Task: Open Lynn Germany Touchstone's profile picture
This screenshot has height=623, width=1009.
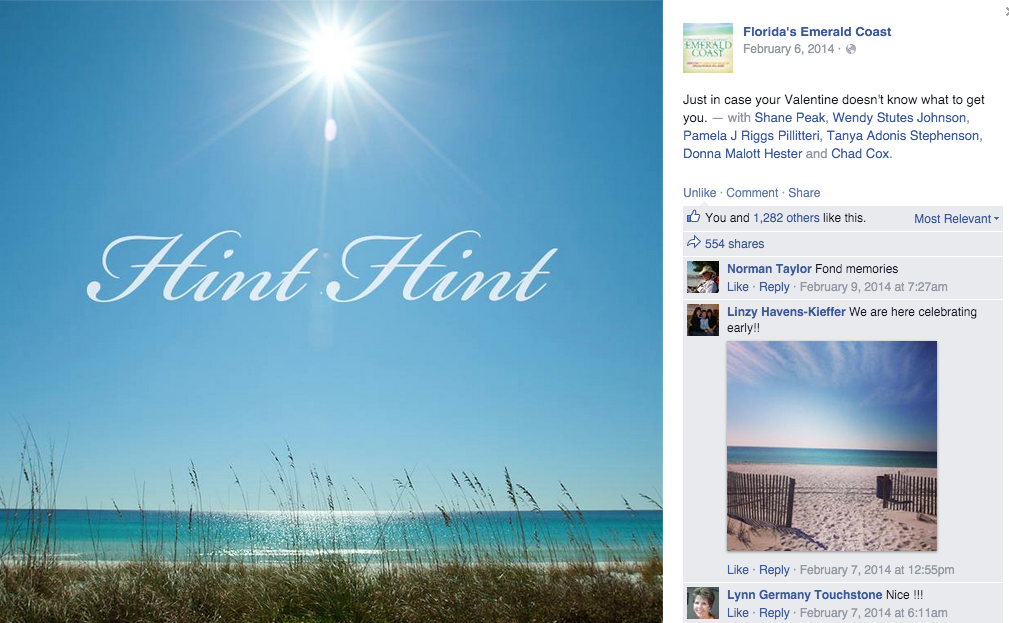Action: [703, 603]
